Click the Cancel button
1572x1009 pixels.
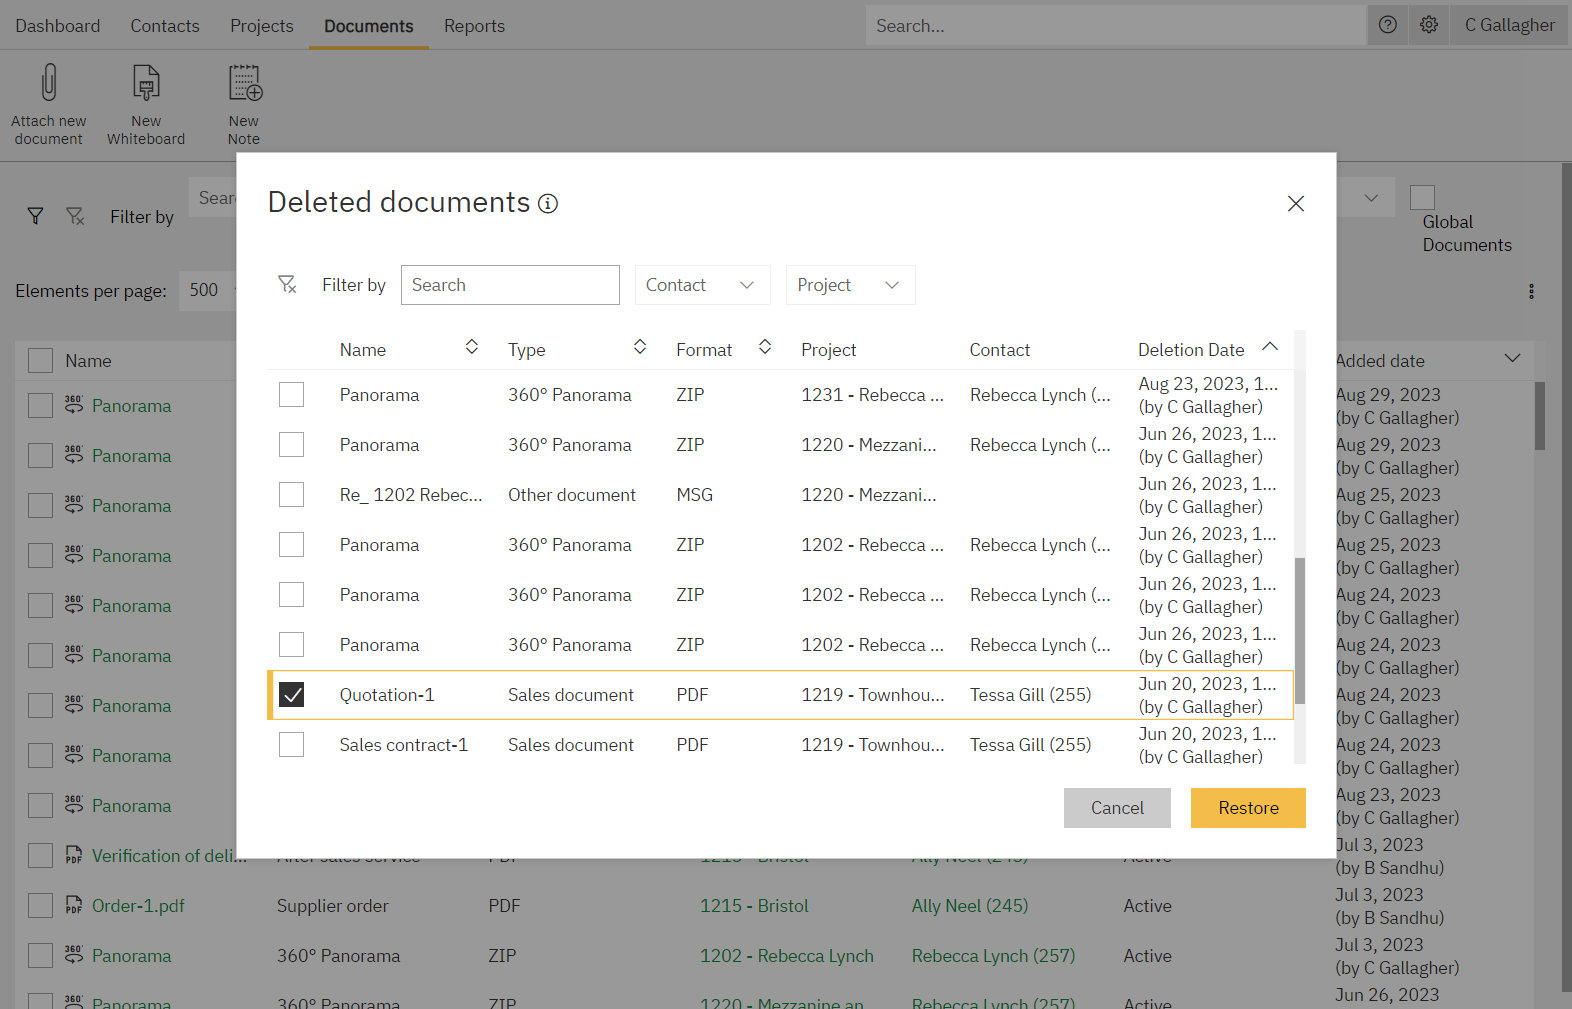coord(1116,808)
